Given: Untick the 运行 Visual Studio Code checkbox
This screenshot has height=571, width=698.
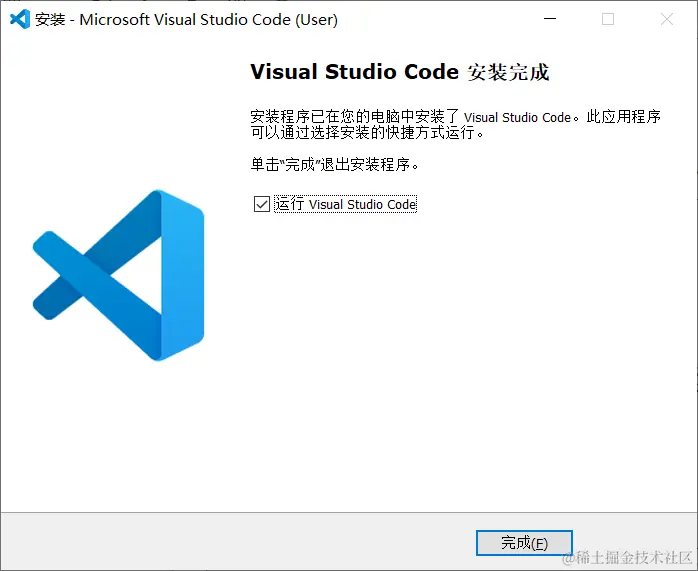Looking at the screenshot, I should [x=262, y=204].
